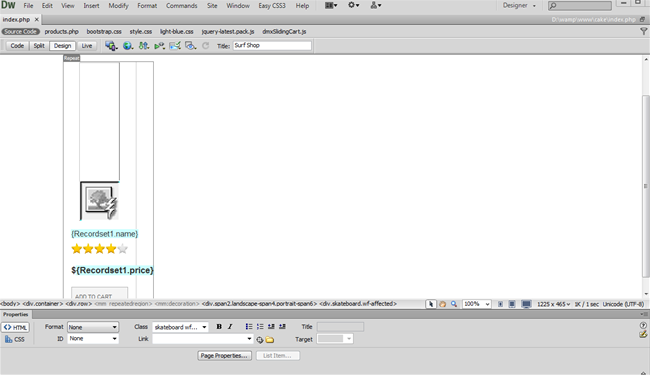Select the Hand tool in status bar
Viewport: 650px width, 375px height.
tap(443, 304)
